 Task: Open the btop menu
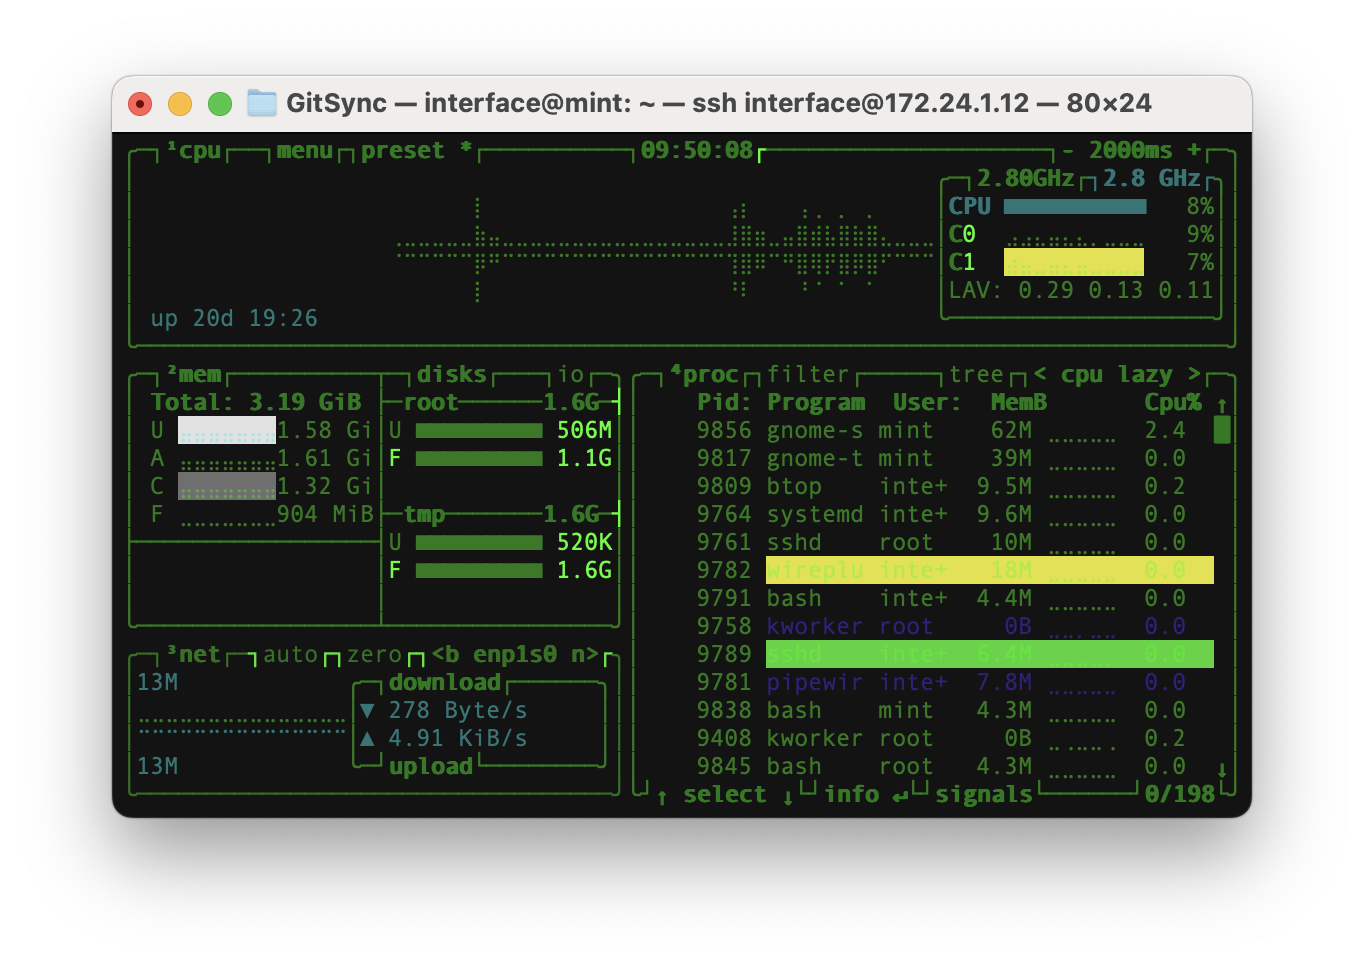click(x=304, y=151)
